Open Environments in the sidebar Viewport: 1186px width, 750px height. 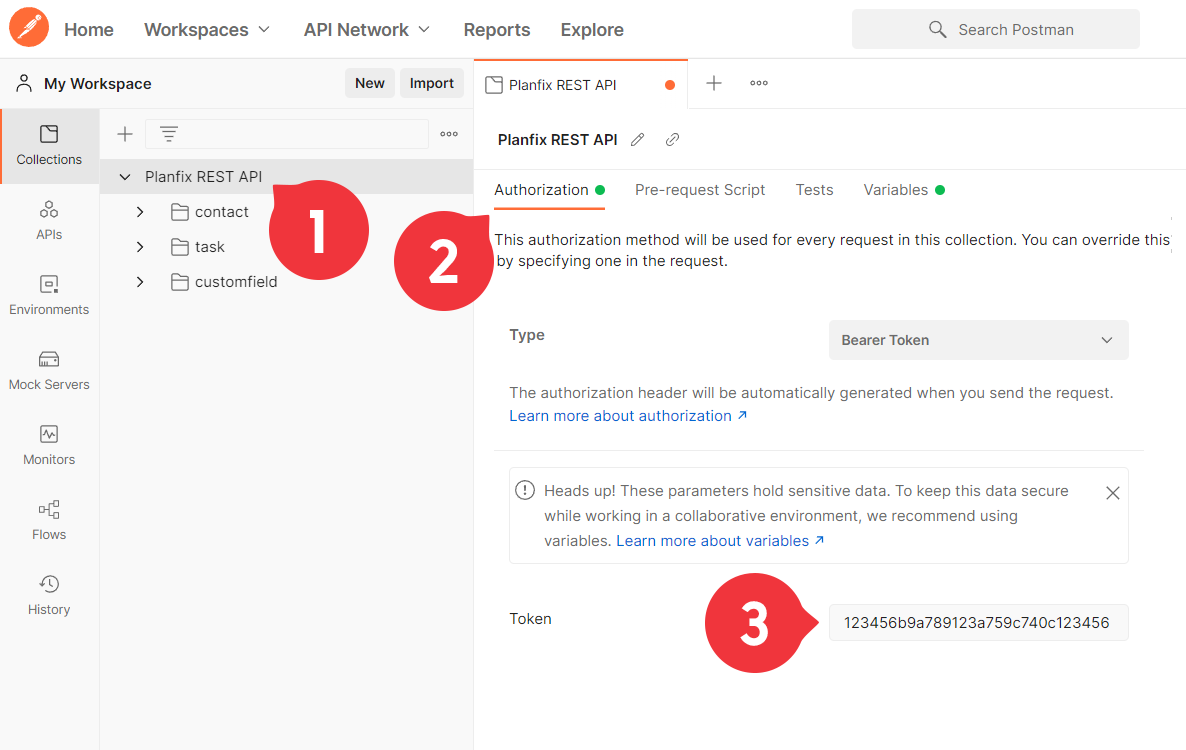pyautogui.click(x=49, y=295)
